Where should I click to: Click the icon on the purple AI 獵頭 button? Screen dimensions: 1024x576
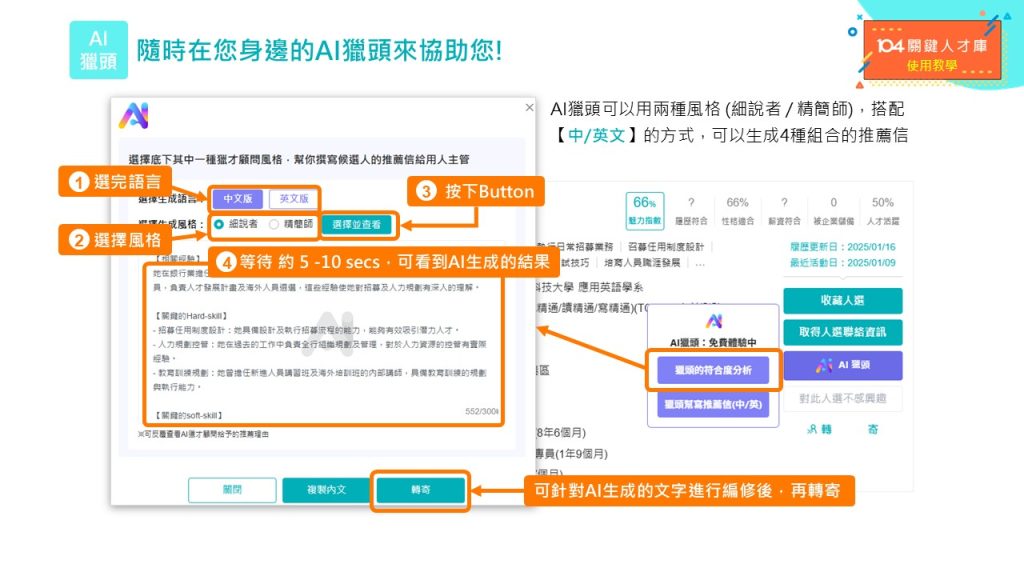click(x=823, y=366)
